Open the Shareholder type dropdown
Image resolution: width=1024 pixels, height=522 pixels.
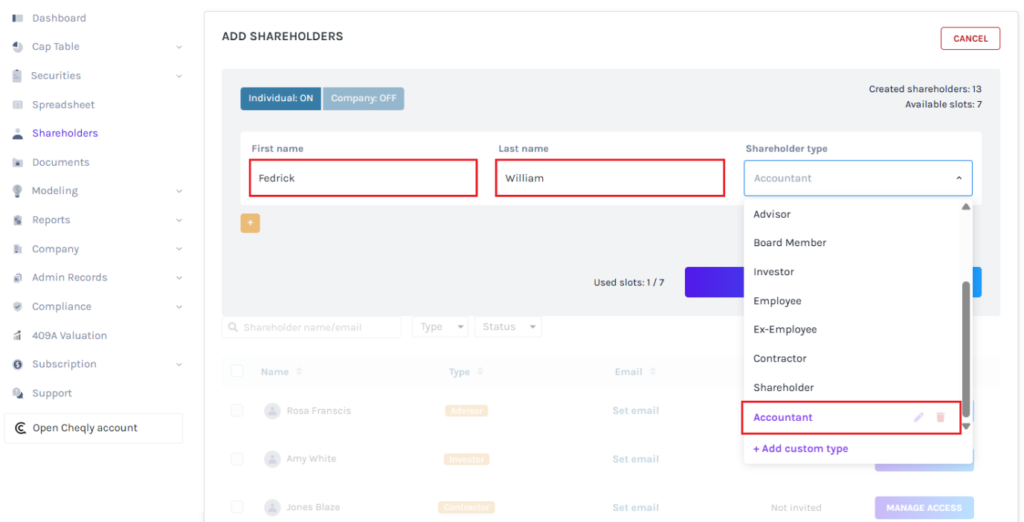(x=857, y=178)
